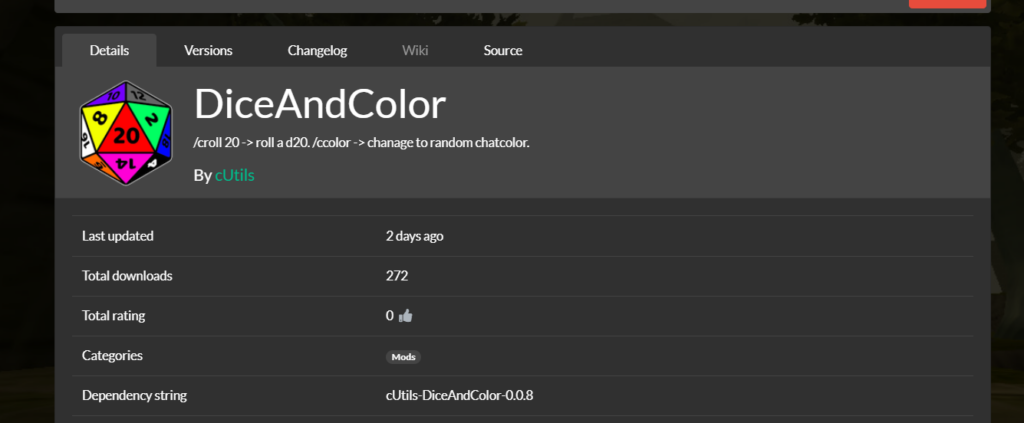
Task: Switch to the Versions tab
Action: 208,50
